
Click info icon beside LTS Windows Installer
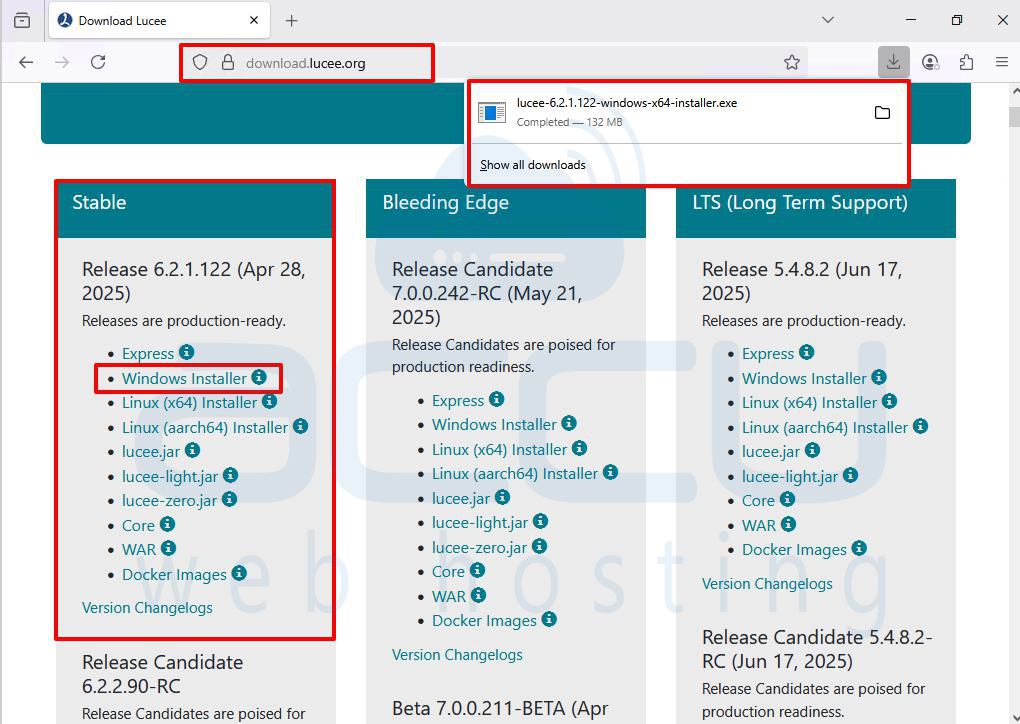click(x=879, y=377)
